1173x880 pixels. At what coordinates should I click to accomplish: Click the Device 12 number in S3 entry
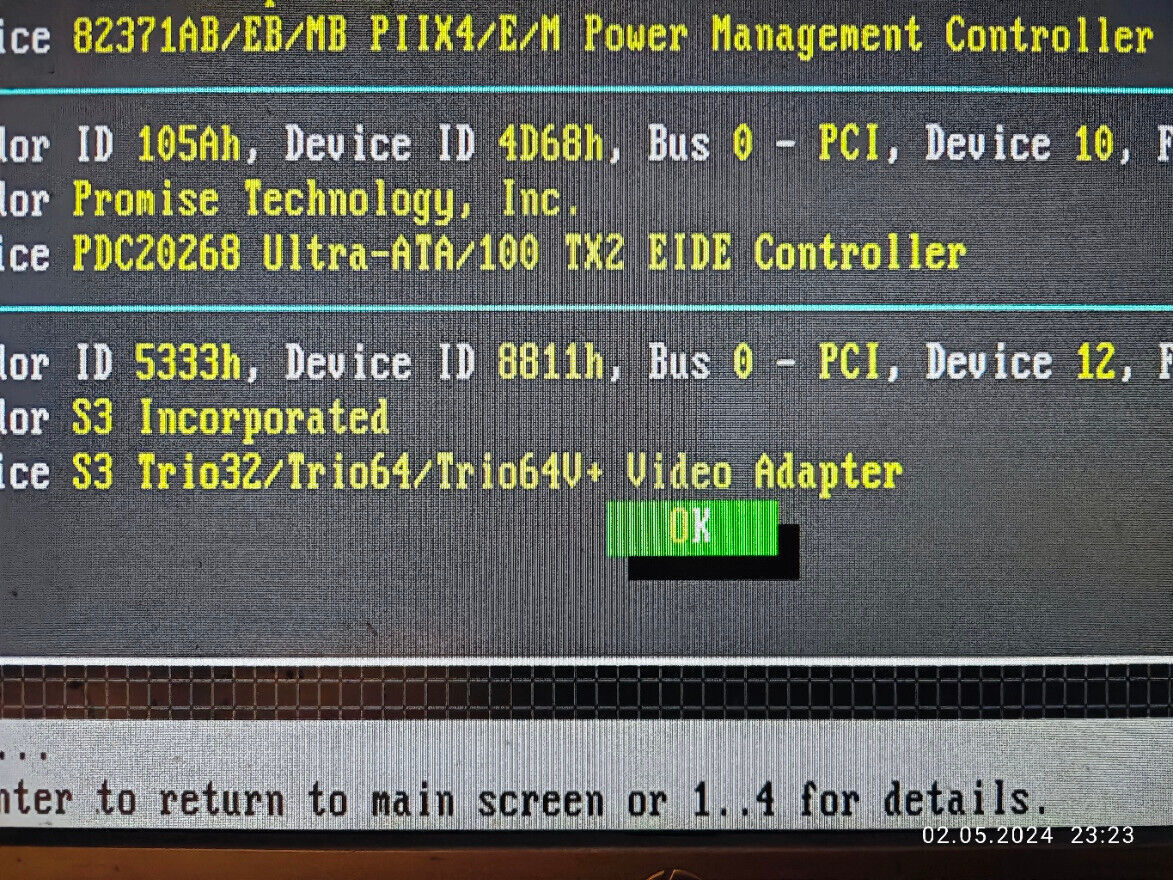(x=1097, y=363)
